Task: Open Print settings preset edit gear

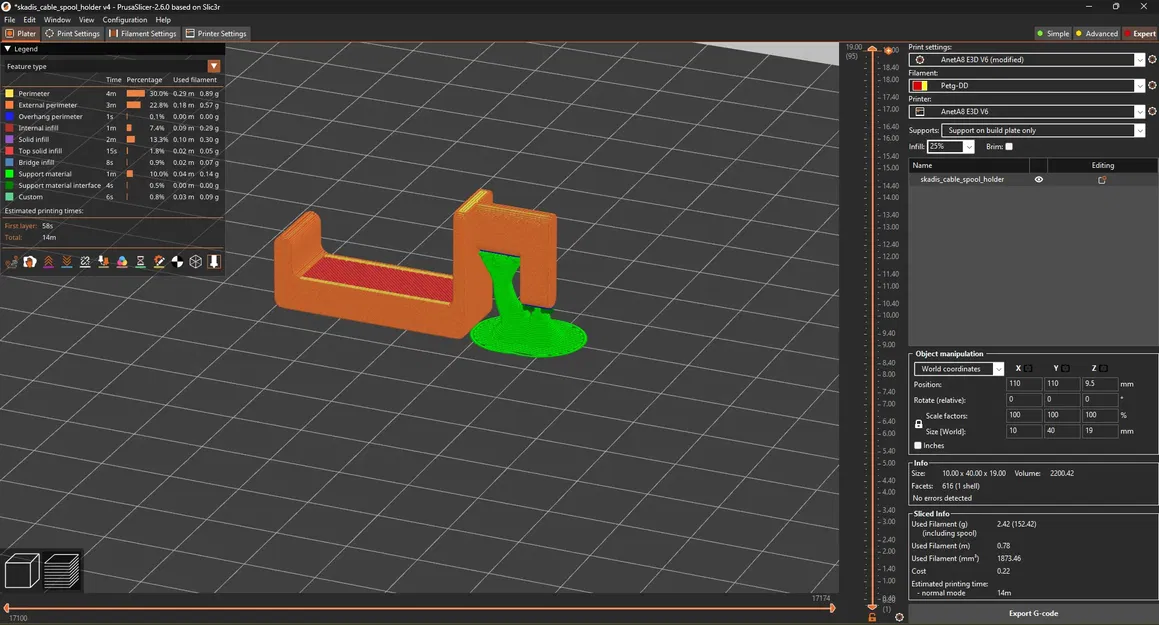Action: point(1152,59)
